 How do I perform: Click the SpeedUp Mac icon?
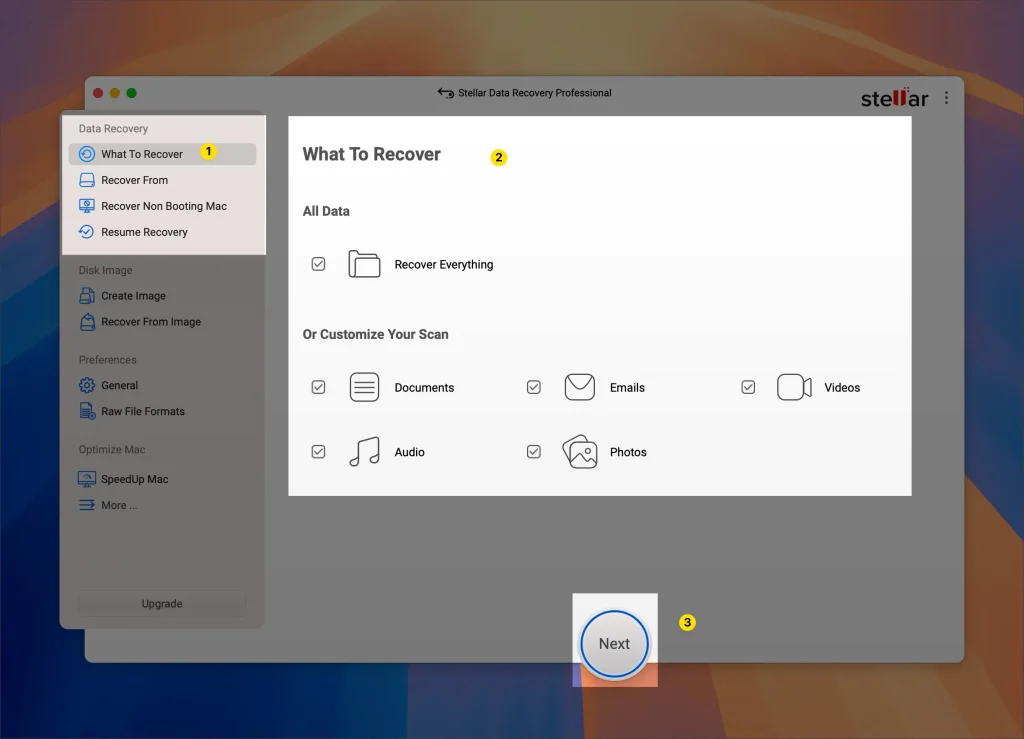88,479
